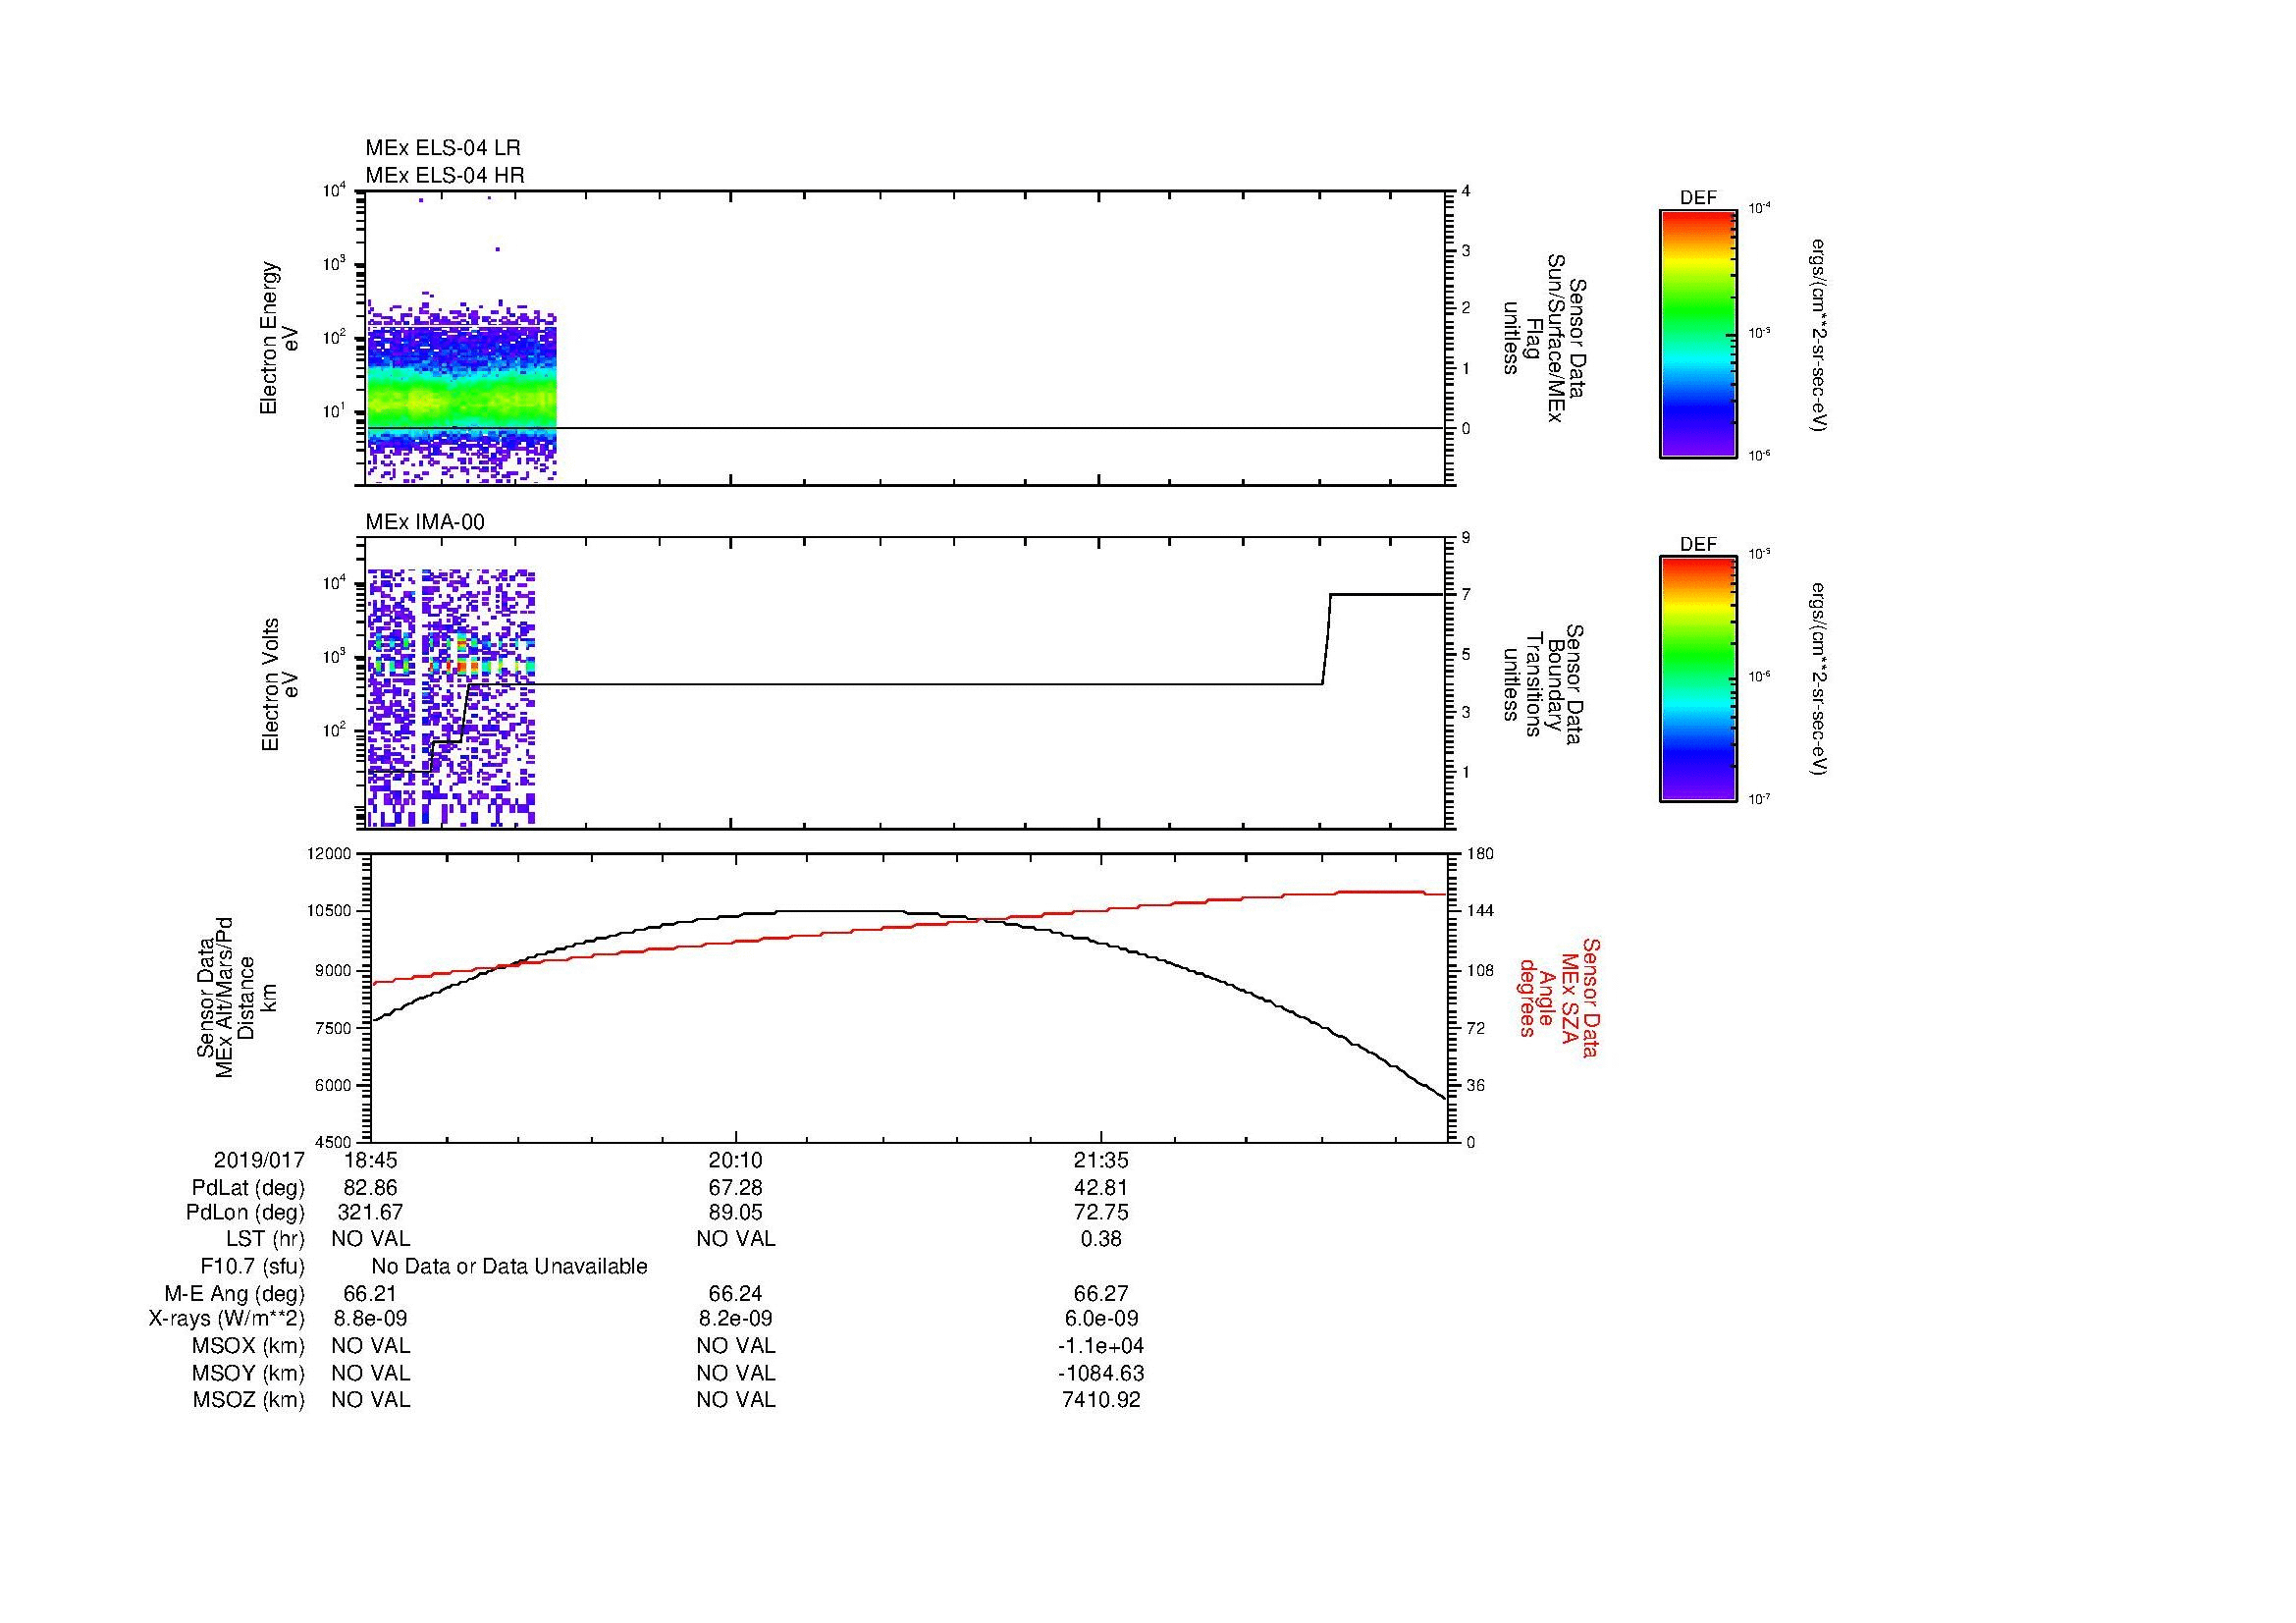Click 'No Data or Data Unavailable' text
Image resolution: width=2296 pixels, height=1623 pixels.
pyautogui.click(x=509, y=1267)
